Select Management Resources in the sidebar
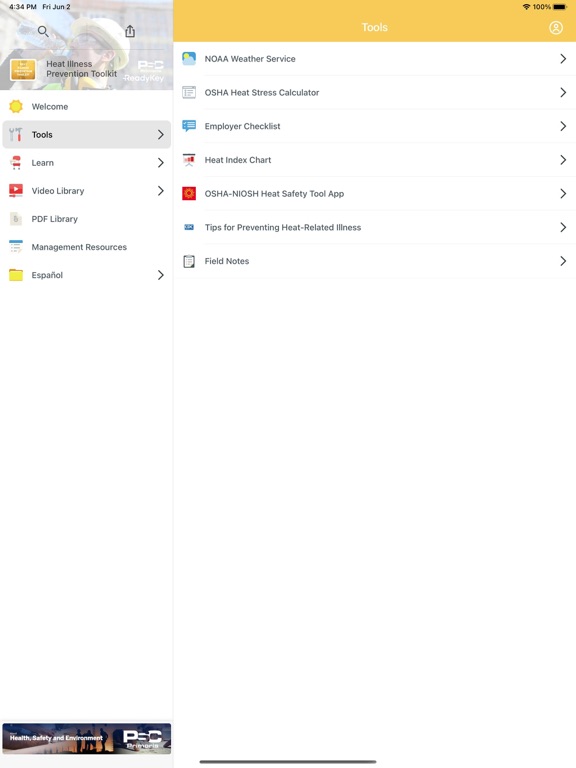This screenshot has height=768, width=576. pos(86,247)
